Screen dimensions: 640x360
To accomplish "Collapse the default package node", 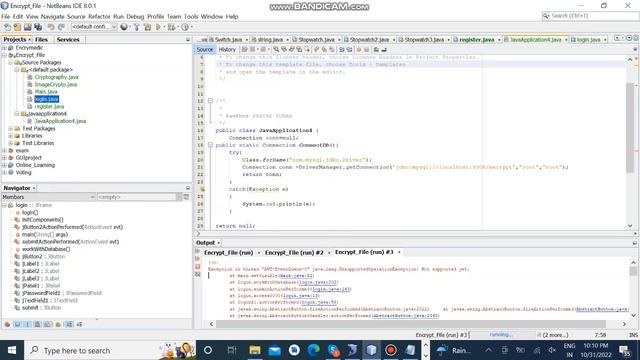I will tap(17, 70).
